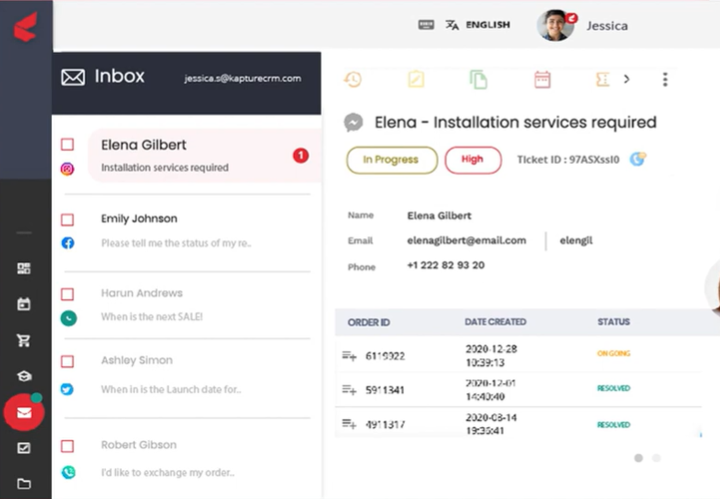Screen dimensions: 720x499
Task: Switch language via ENGLISH label
Action: point(488,25)
